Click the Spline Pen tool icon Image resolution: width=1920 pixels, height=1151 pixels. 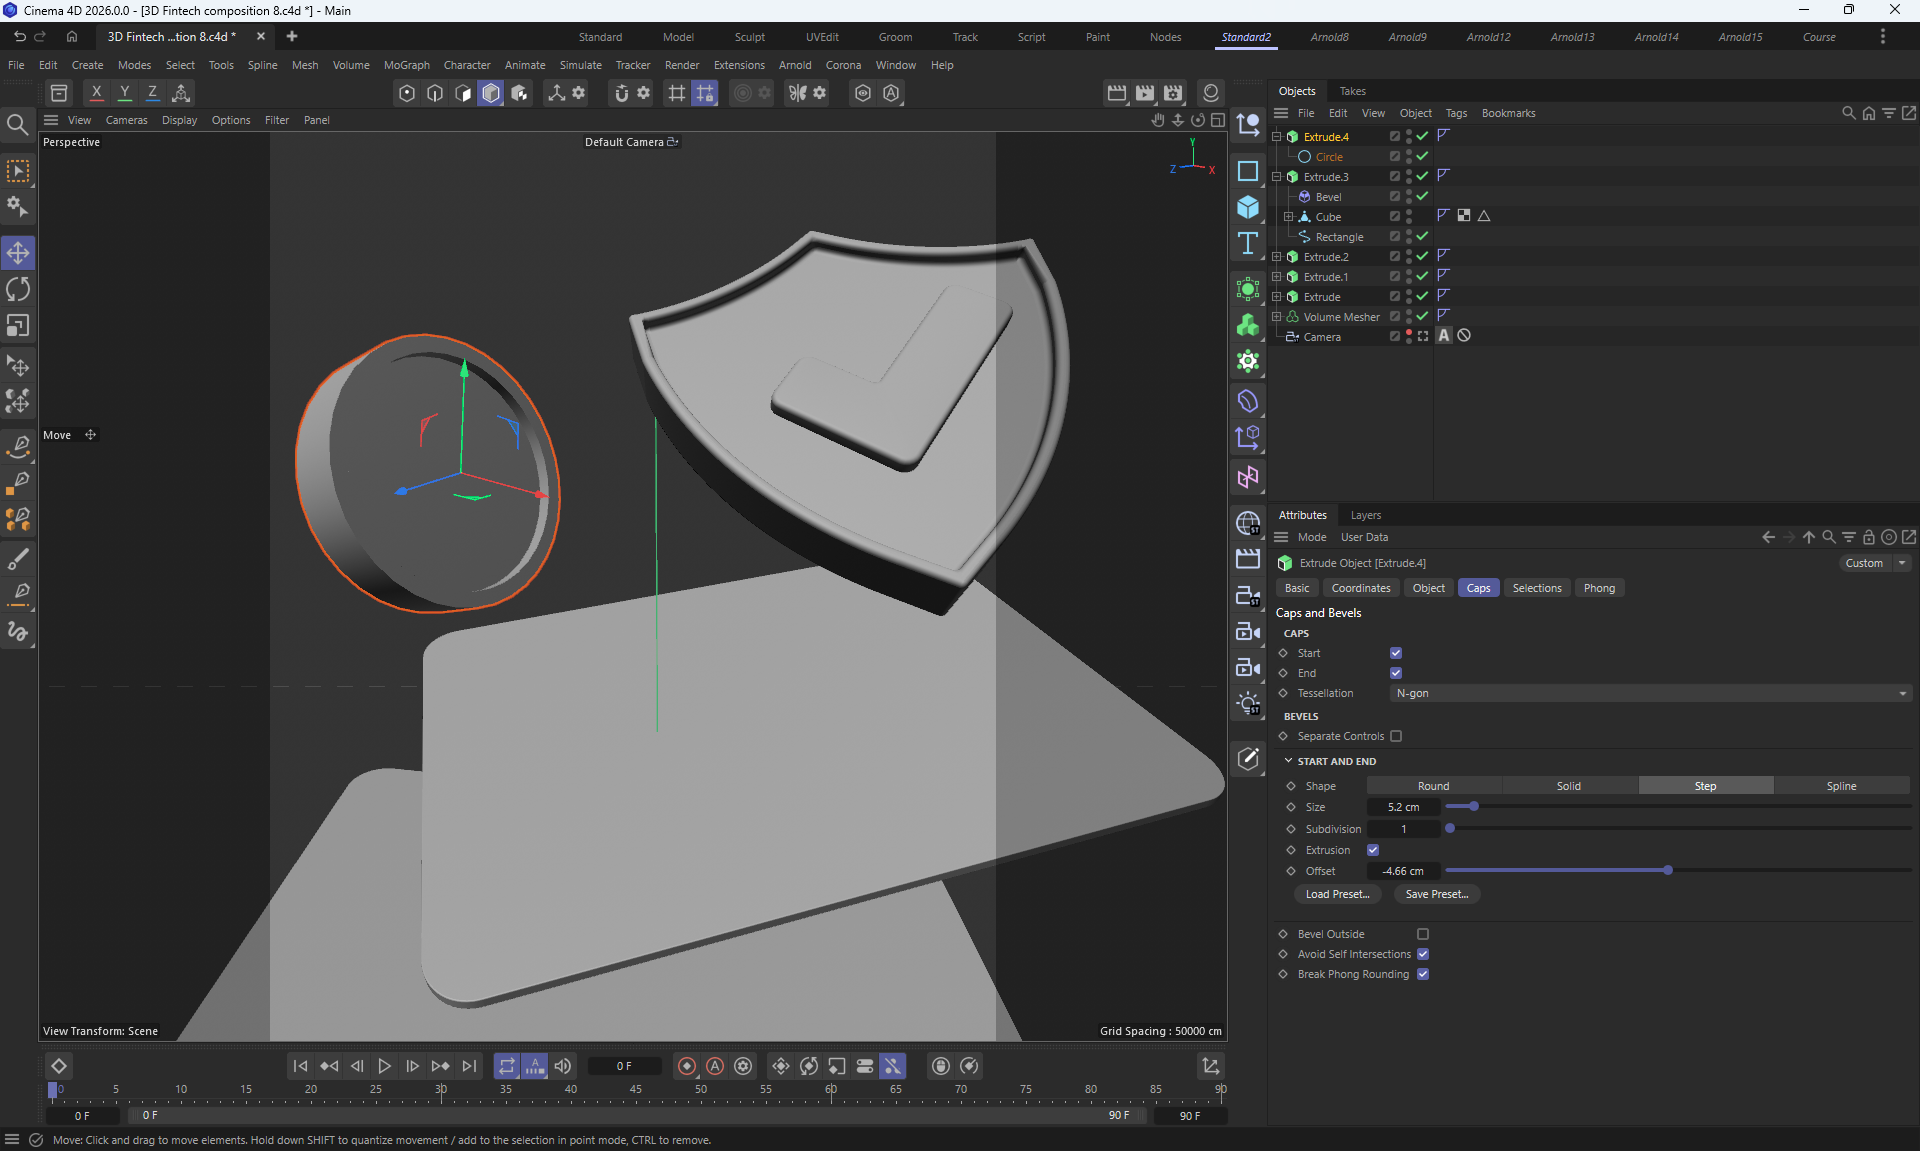[18, 445]
